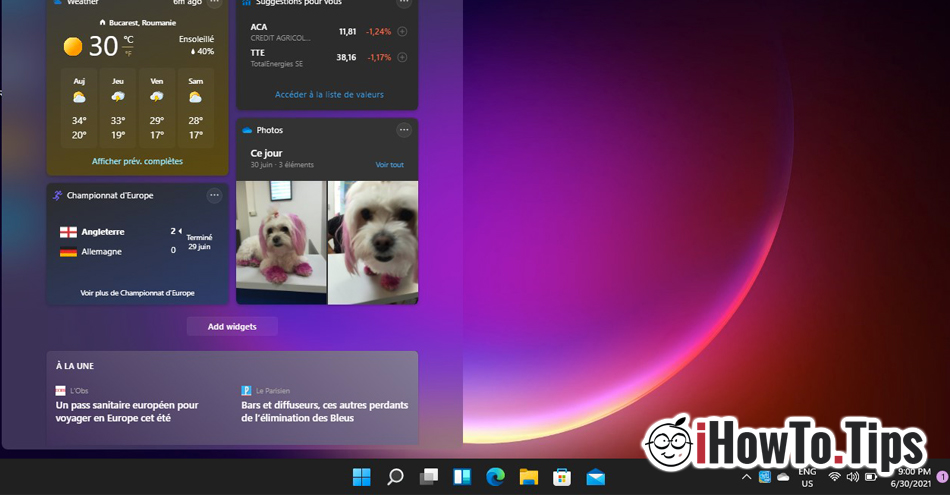The height and width of the screenshot is (495, 950).
Task: Click the -1,24% ACA change value
Action: (379, 32)
